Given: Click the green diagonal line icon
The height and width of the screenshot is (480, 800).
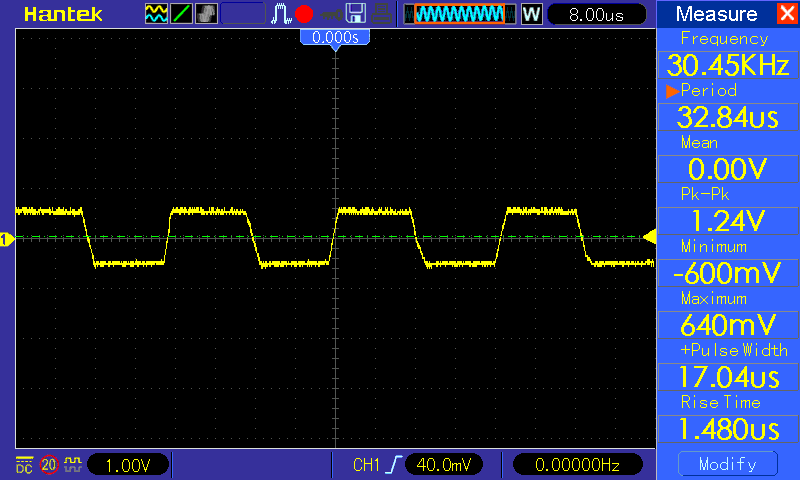Looking at the screenshot, I should tap(181, 14).
